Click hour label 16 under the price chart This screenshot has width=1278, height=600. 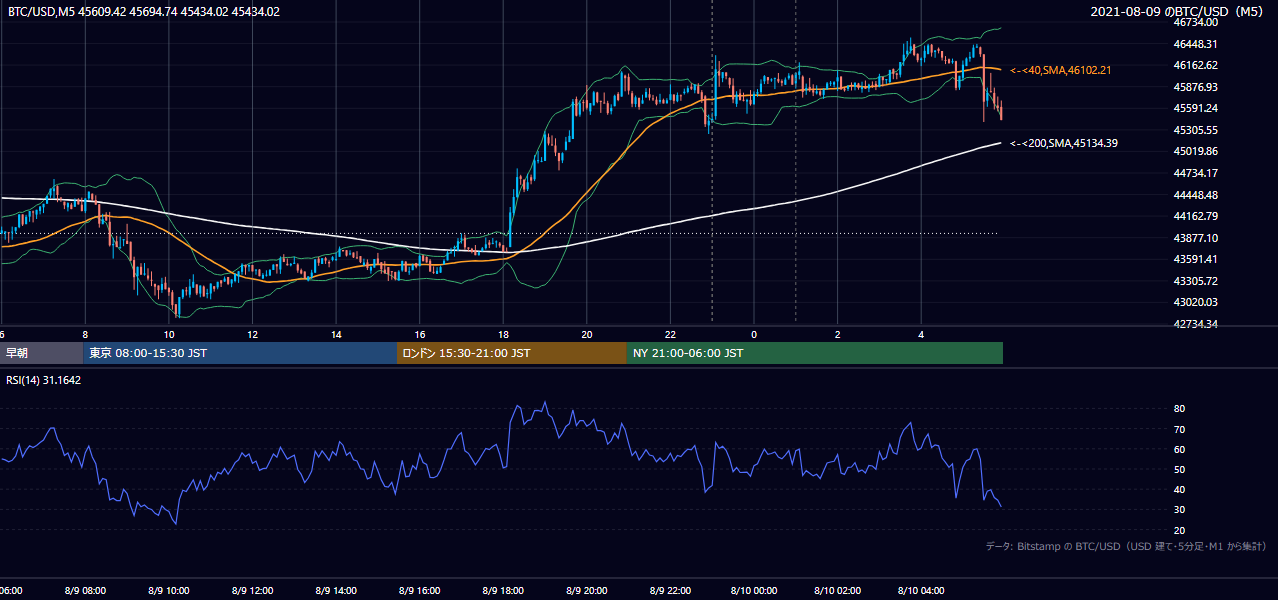[420, 335]
